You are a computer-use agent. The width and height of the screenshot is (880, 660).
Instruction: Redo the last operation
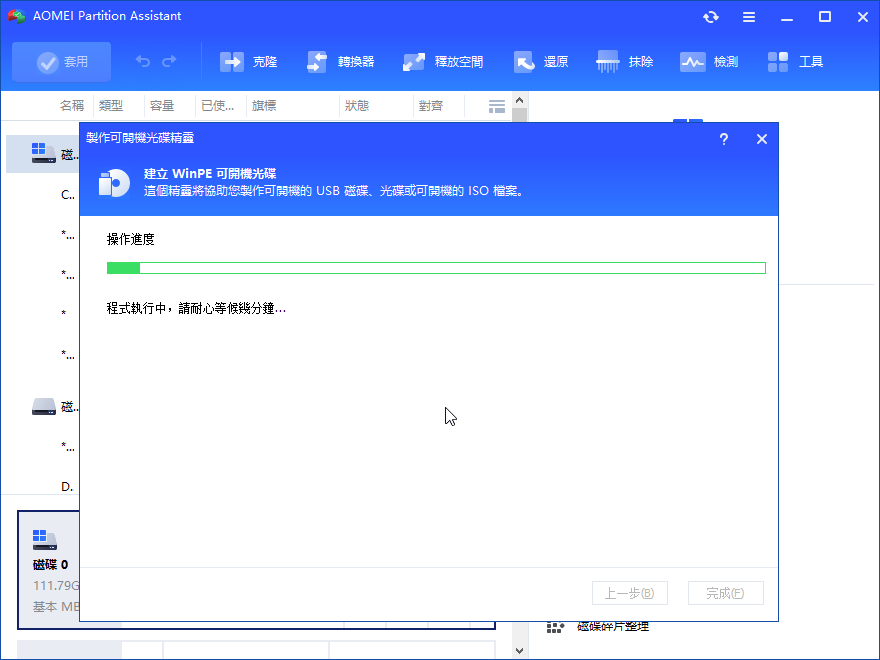point(169,62)
